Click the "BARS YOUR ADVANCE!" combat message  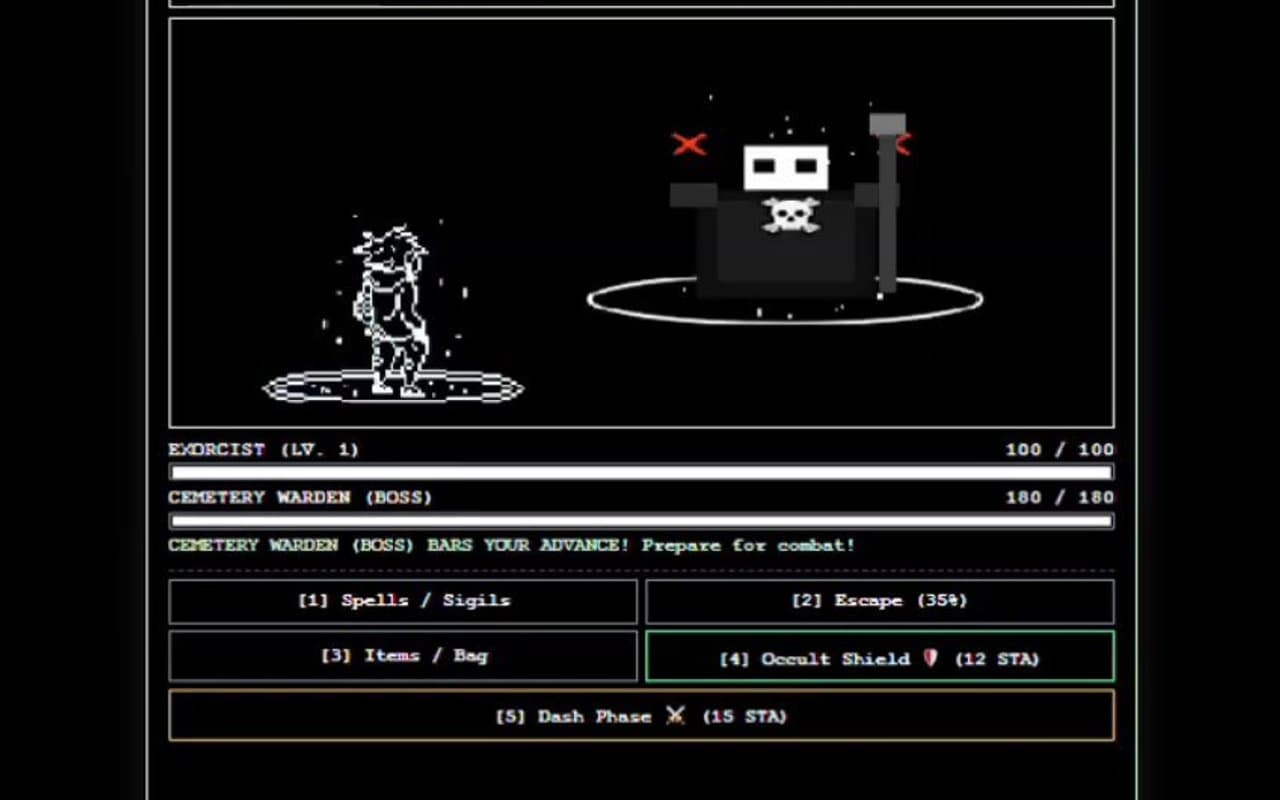tap(526, 545)
